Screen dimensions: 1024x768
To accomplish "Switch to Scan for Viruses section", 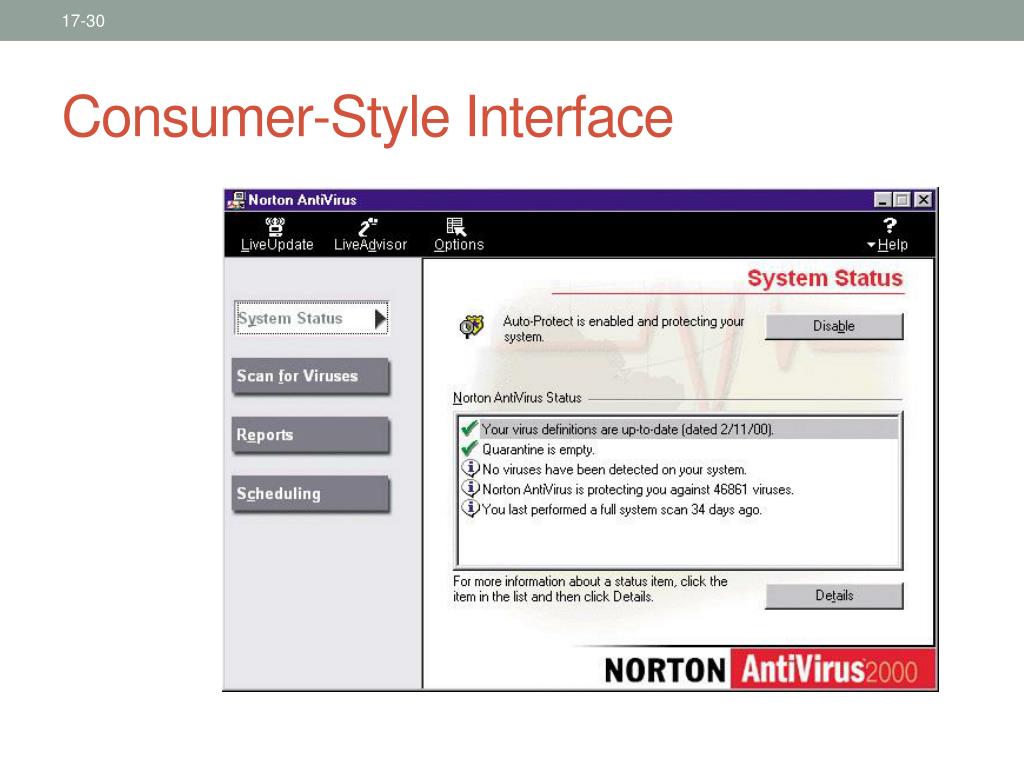I will pos(311,376).
